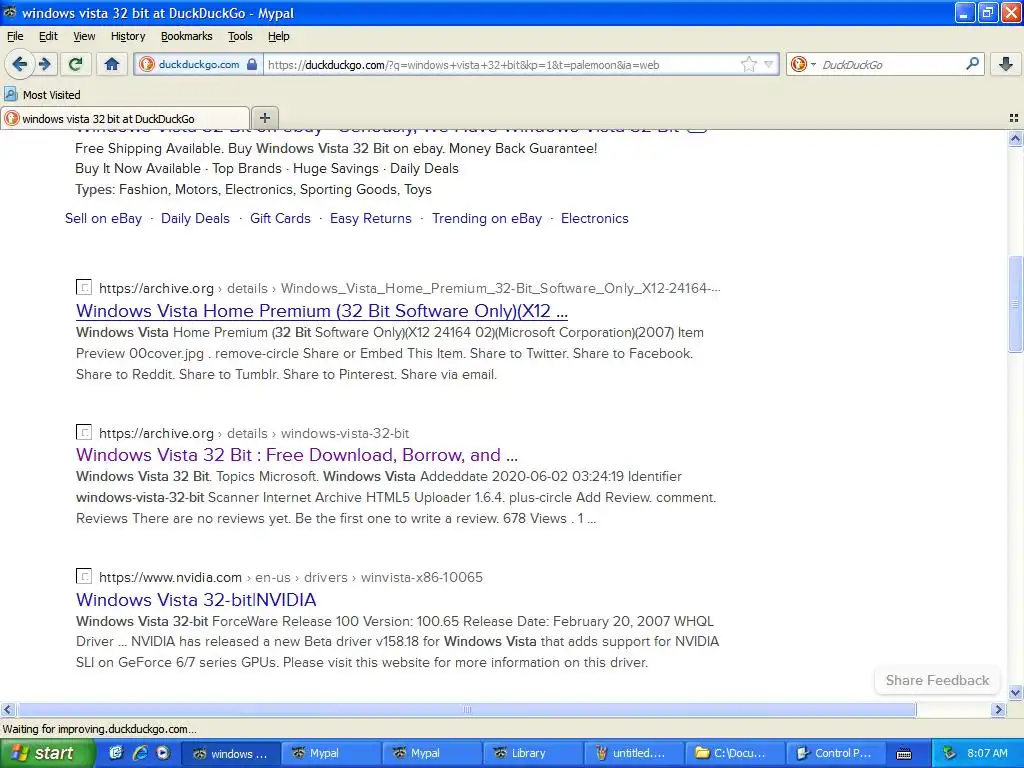
Task: Select the windows vista 32 bit tab
Action: coord(125,118)
